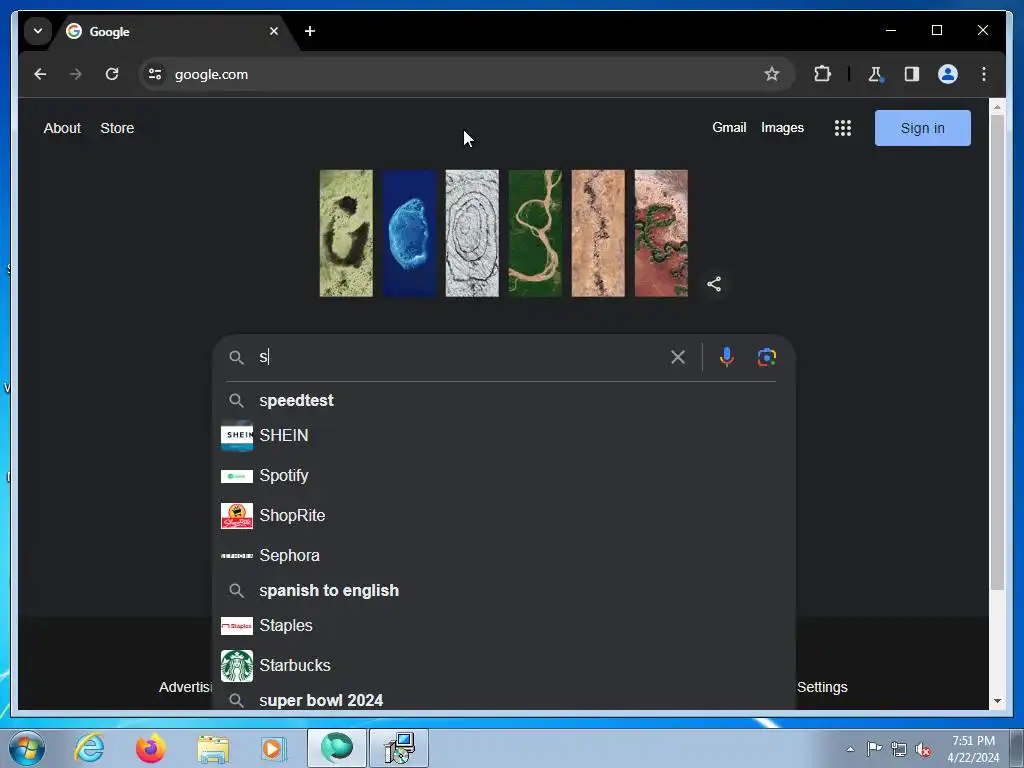This screenshot has height=768, width=1024.
Task: Show hidden system tray icons
Action: click(850, 749)
